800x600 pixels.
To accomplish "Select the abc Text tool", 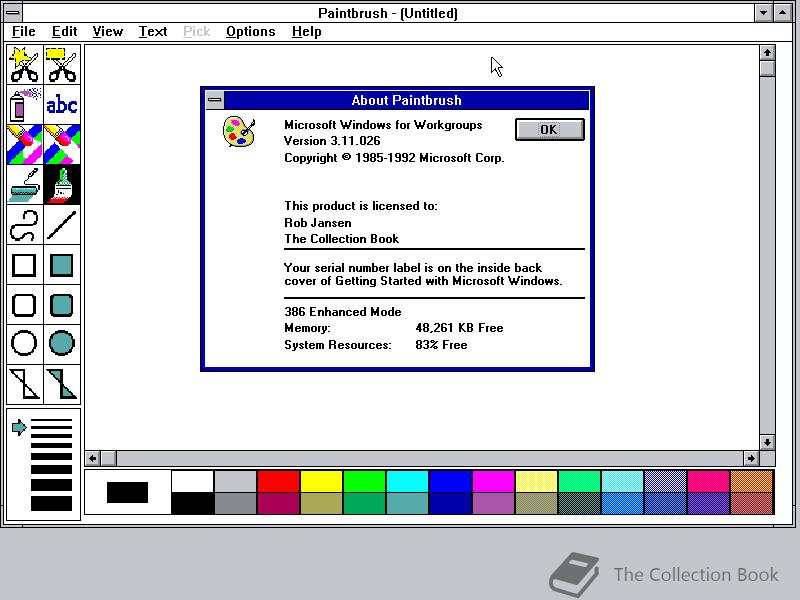I will (62, 105).
